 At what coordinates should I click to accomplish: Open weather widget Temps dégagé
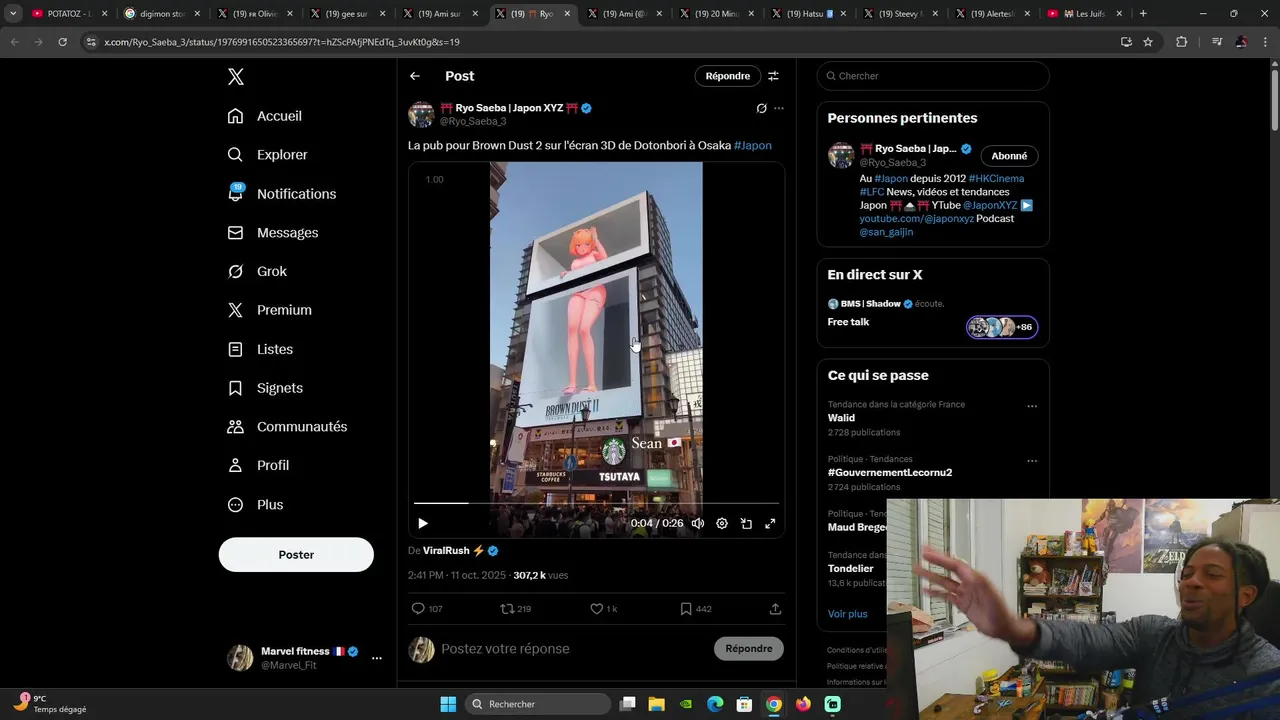tap(50, 704)
